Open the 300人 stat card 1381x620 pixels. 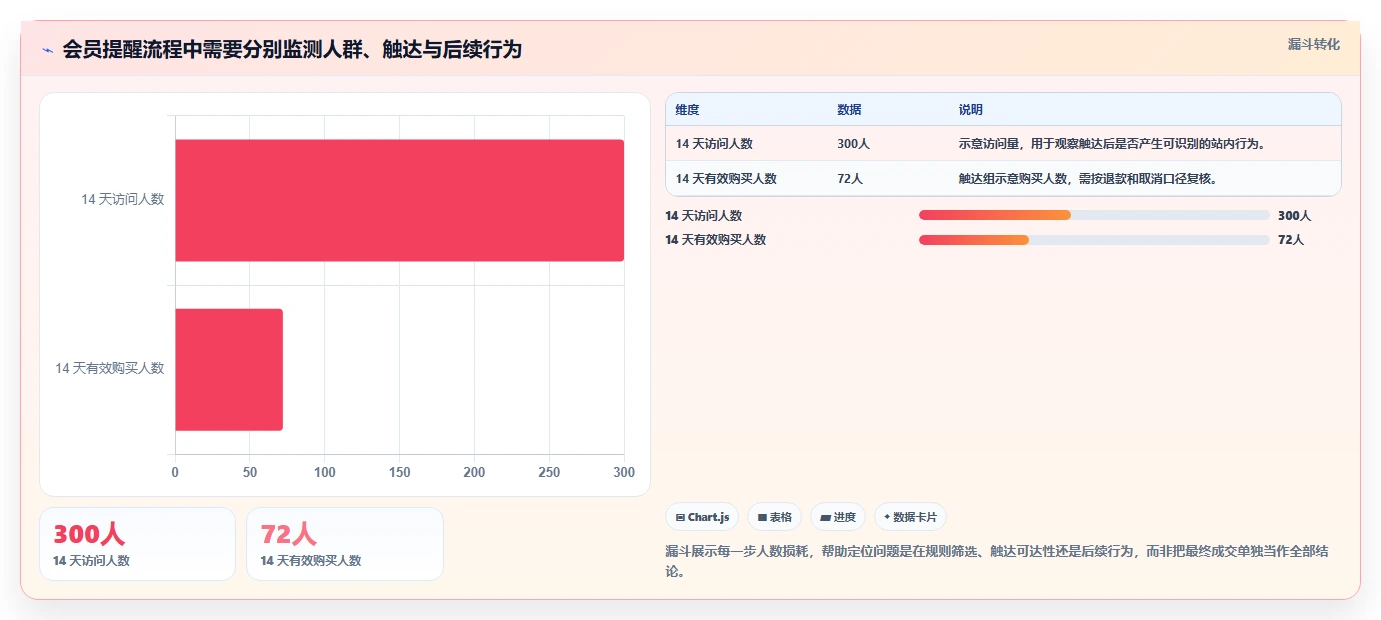tap(137, 544)
